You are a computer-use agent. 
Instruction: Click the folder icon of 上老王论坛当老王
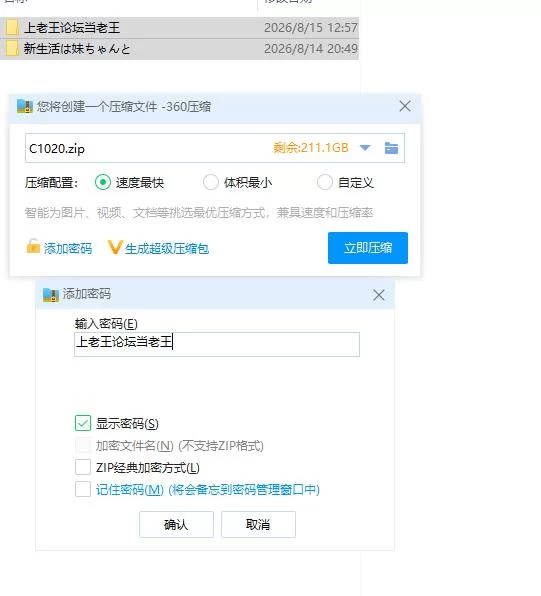pos(12,27)
